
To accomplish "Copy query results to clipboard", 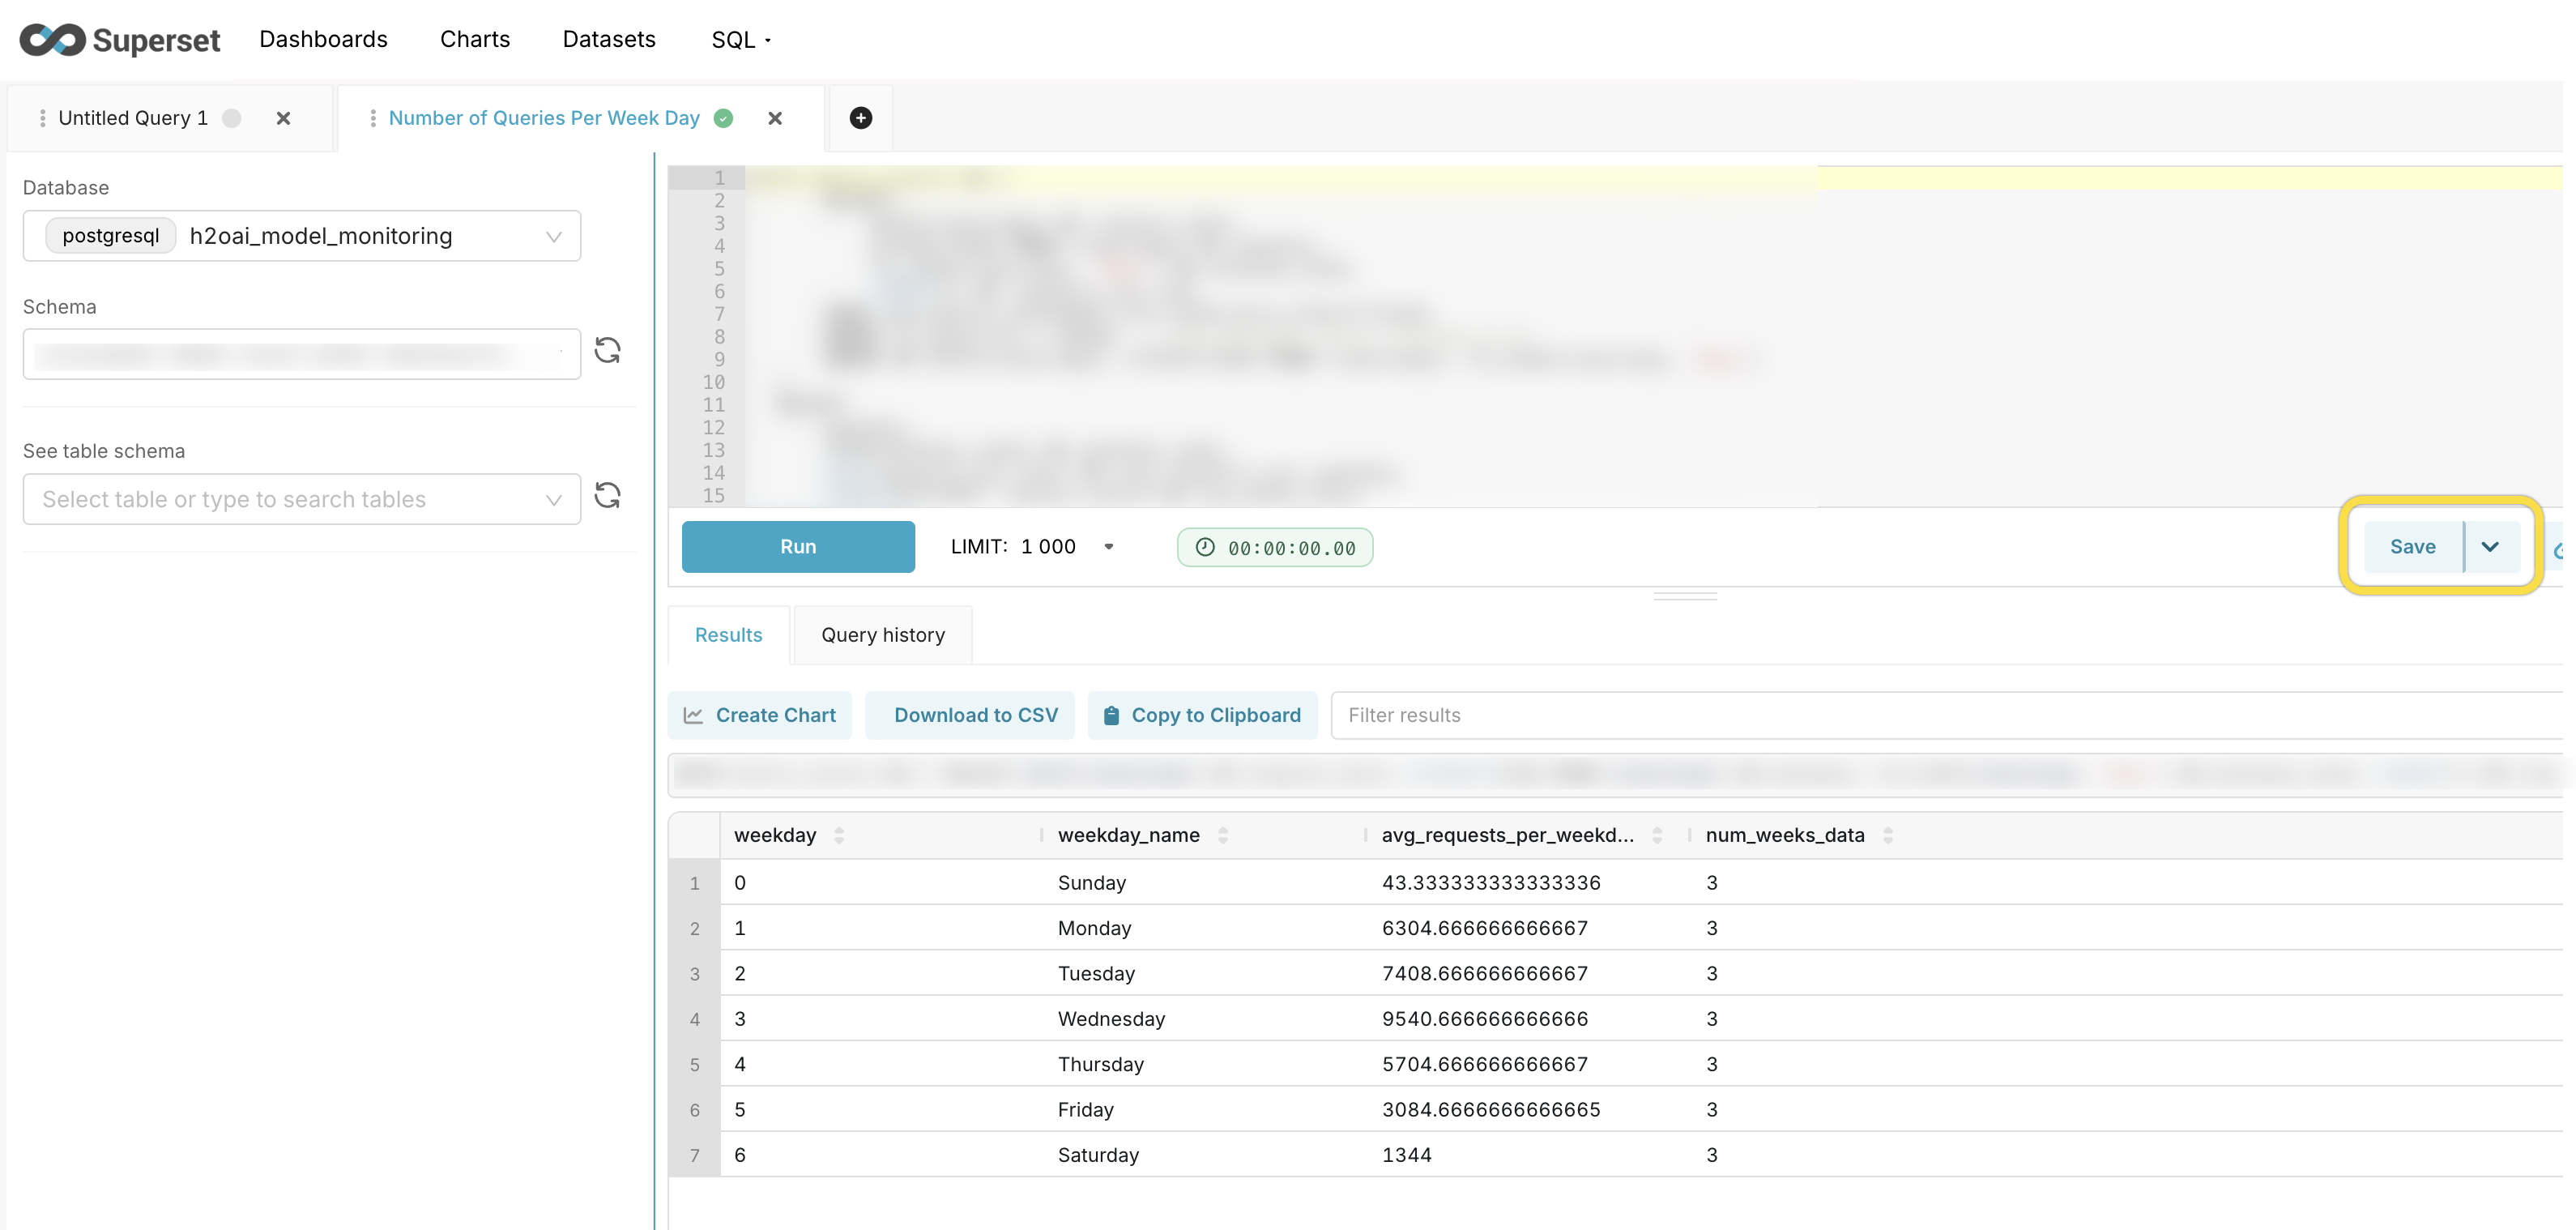I will pos(1202,714).
